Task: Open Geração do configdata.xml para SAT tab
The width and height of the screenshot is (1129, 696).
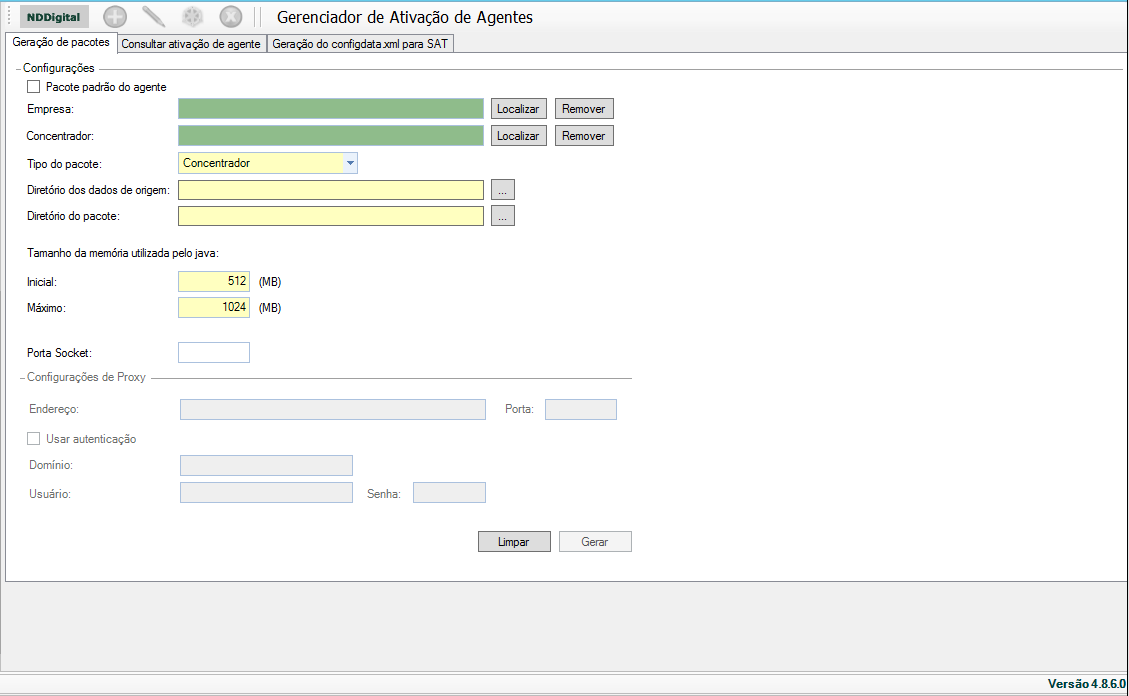Action: [360, 44]
